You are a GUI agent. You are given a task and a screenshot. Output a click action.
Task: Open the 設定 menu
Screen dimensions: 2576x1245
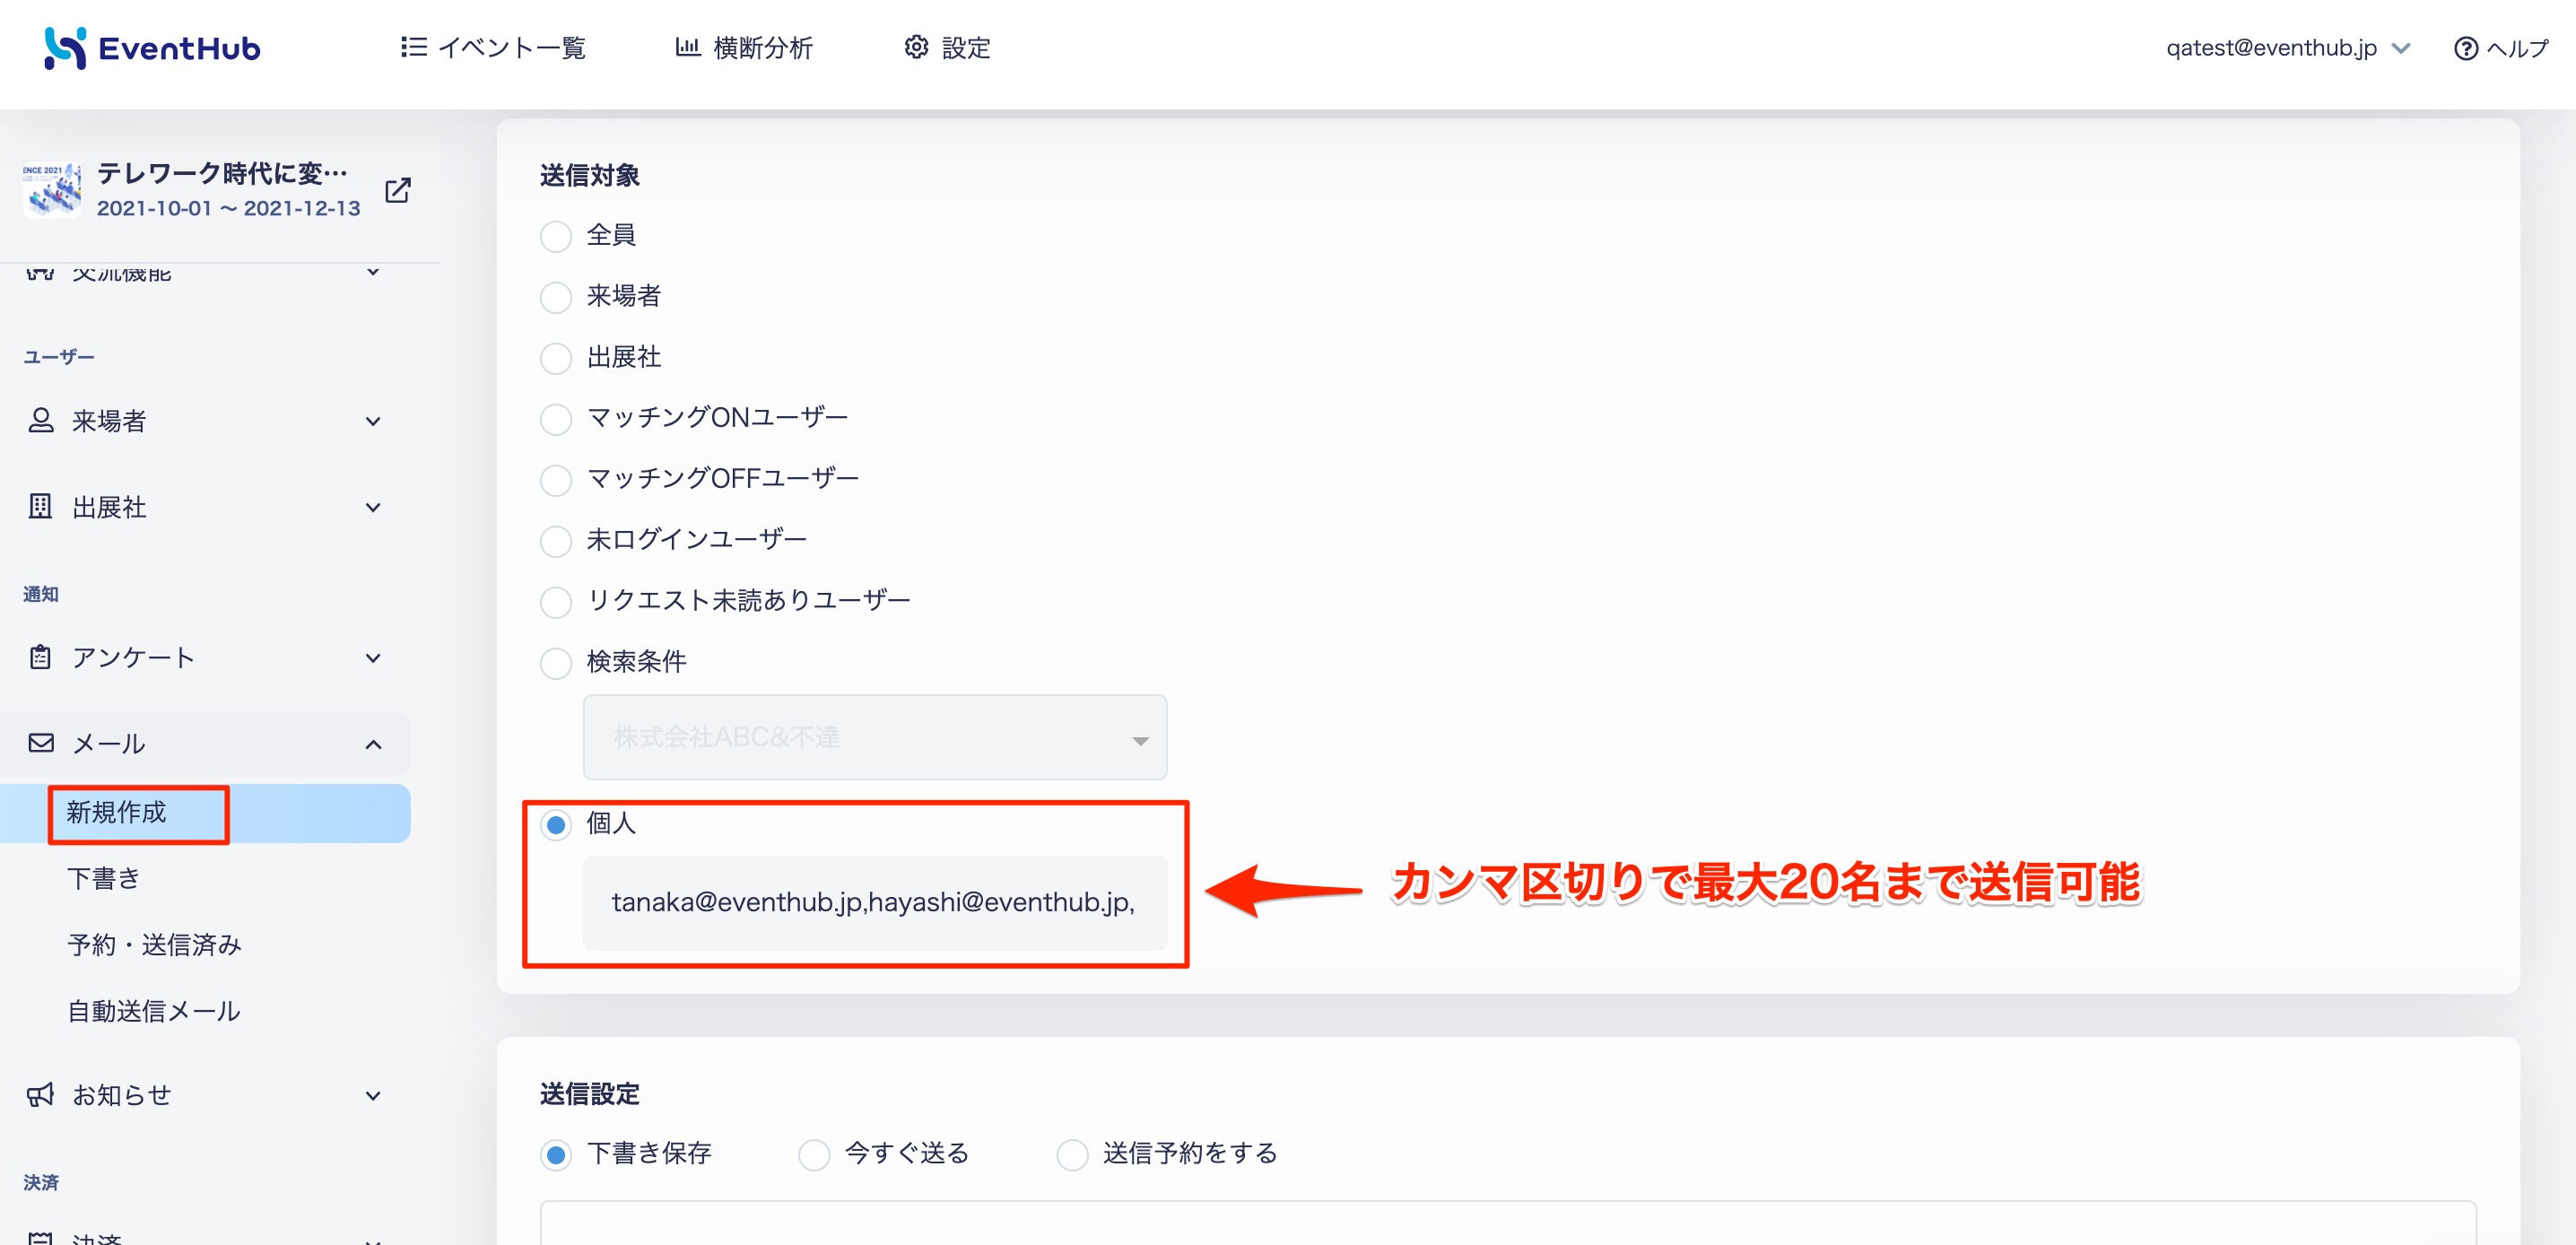tap(947, 48)
